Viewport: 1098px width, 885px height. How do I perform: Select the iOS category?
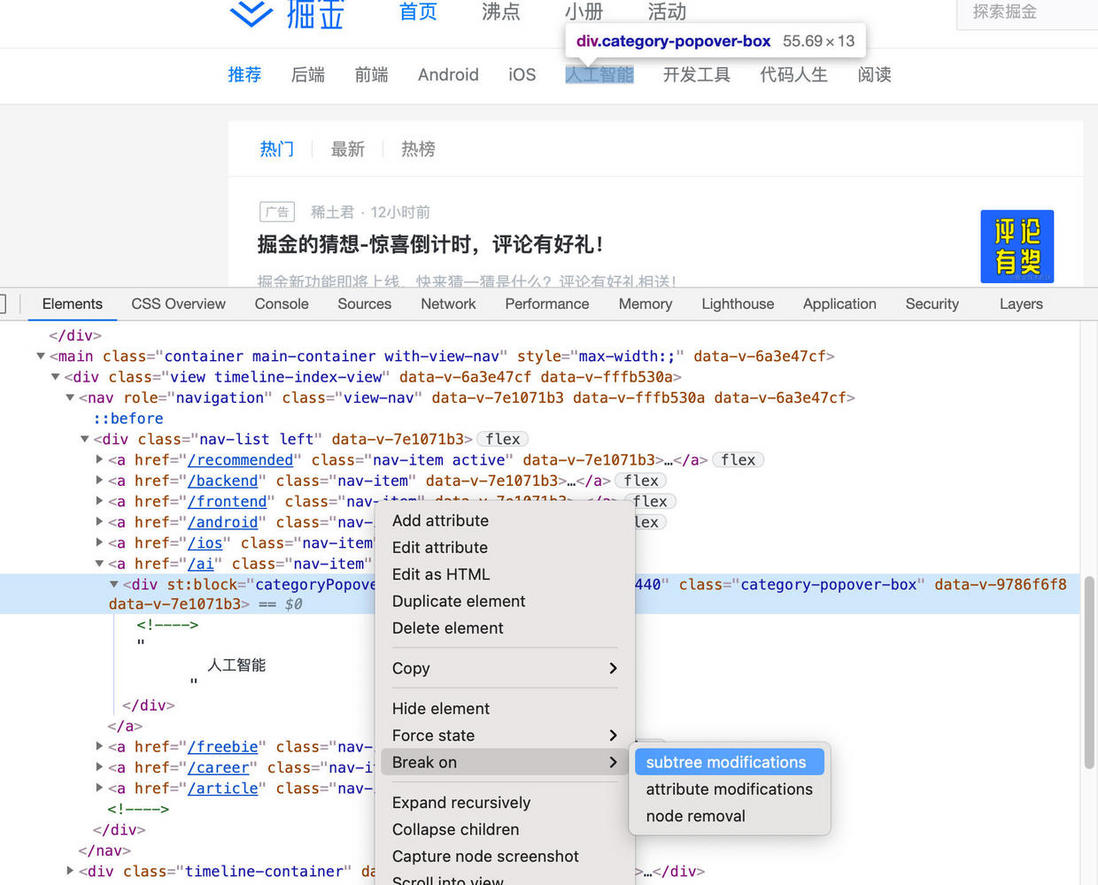point(522,74)
